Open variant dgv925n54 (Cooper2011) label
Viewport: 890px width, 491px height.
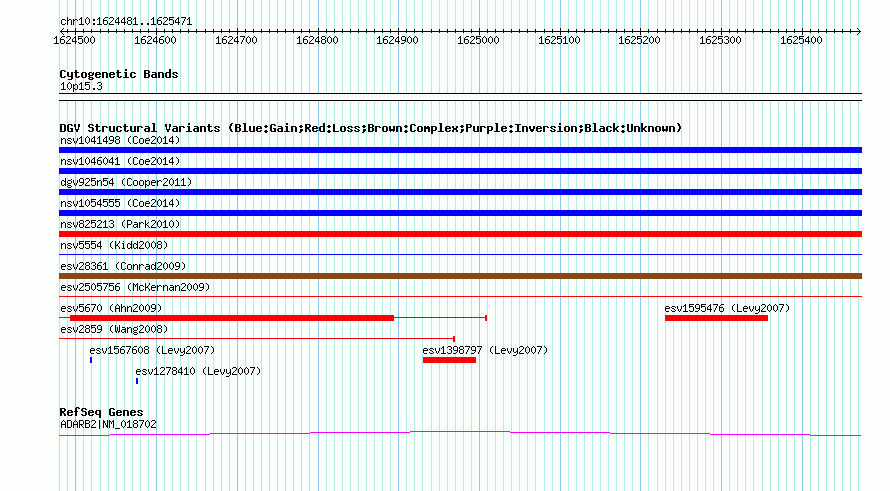(126, 182)
